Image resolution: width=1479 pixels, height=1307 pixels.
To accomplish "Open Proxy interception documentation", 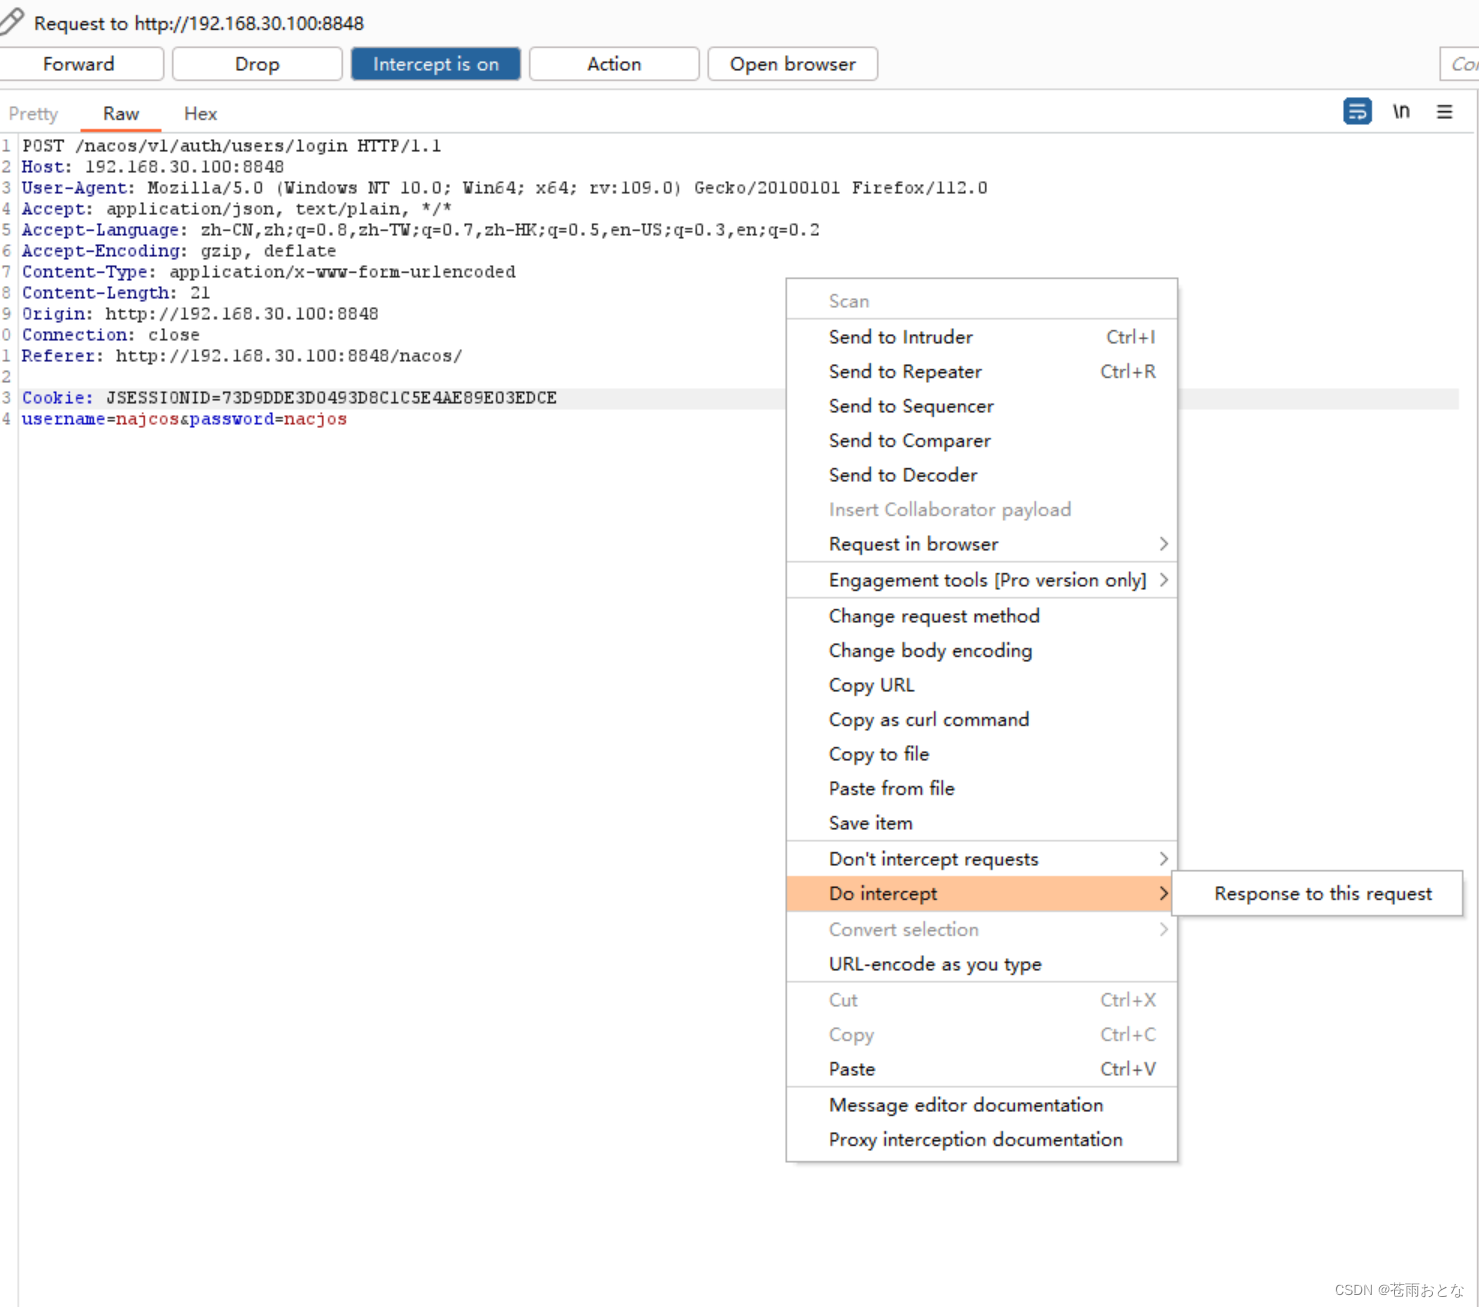I will pos(982,1139).
